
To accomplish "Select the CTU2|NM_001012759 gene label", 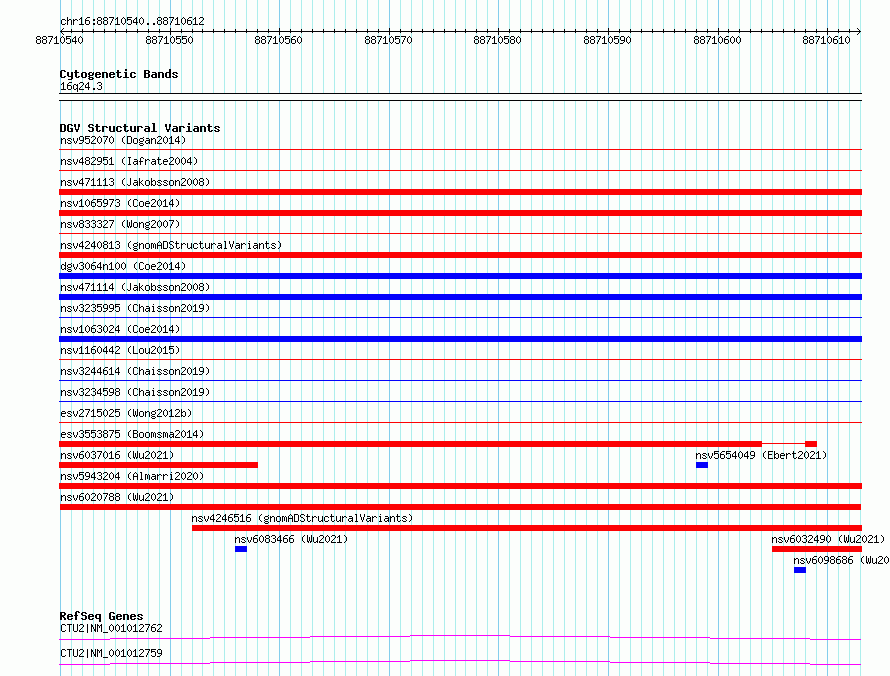I will (111, 653).
